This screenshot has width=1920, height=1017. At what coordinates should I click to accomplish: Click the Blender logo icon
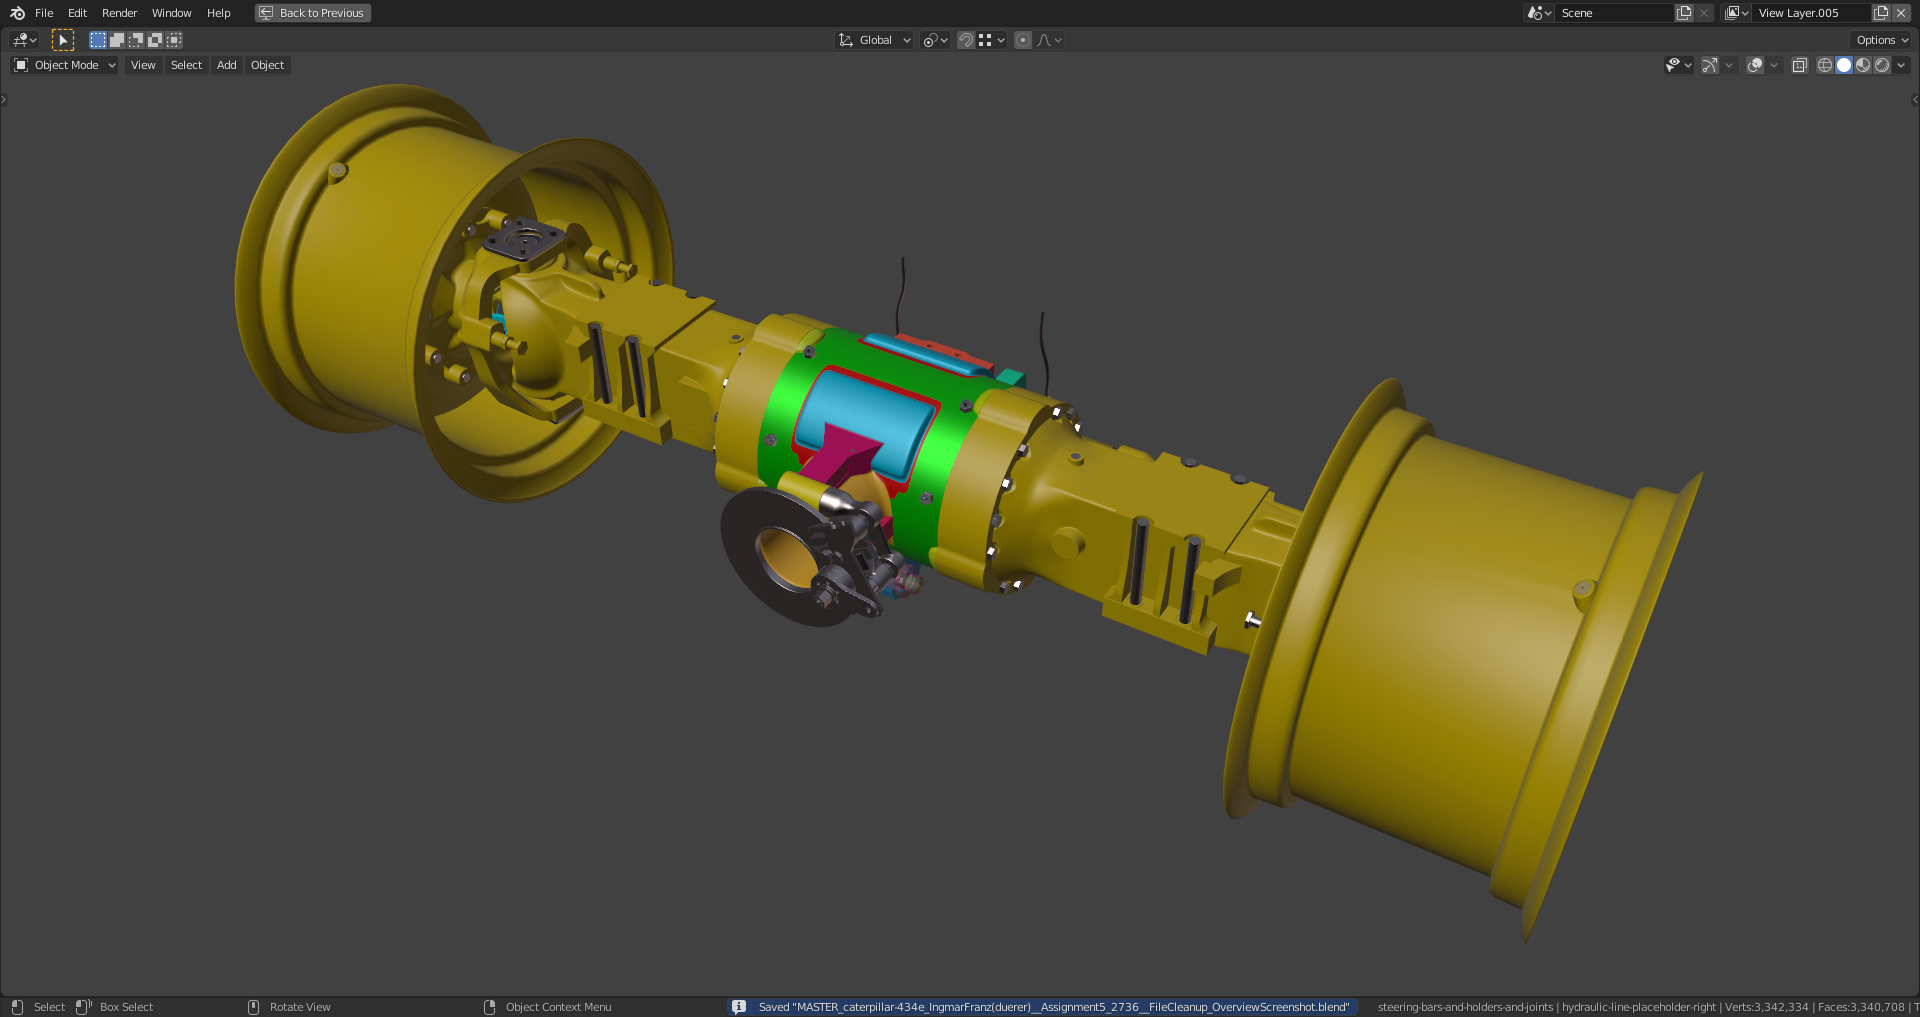(17, 13)
